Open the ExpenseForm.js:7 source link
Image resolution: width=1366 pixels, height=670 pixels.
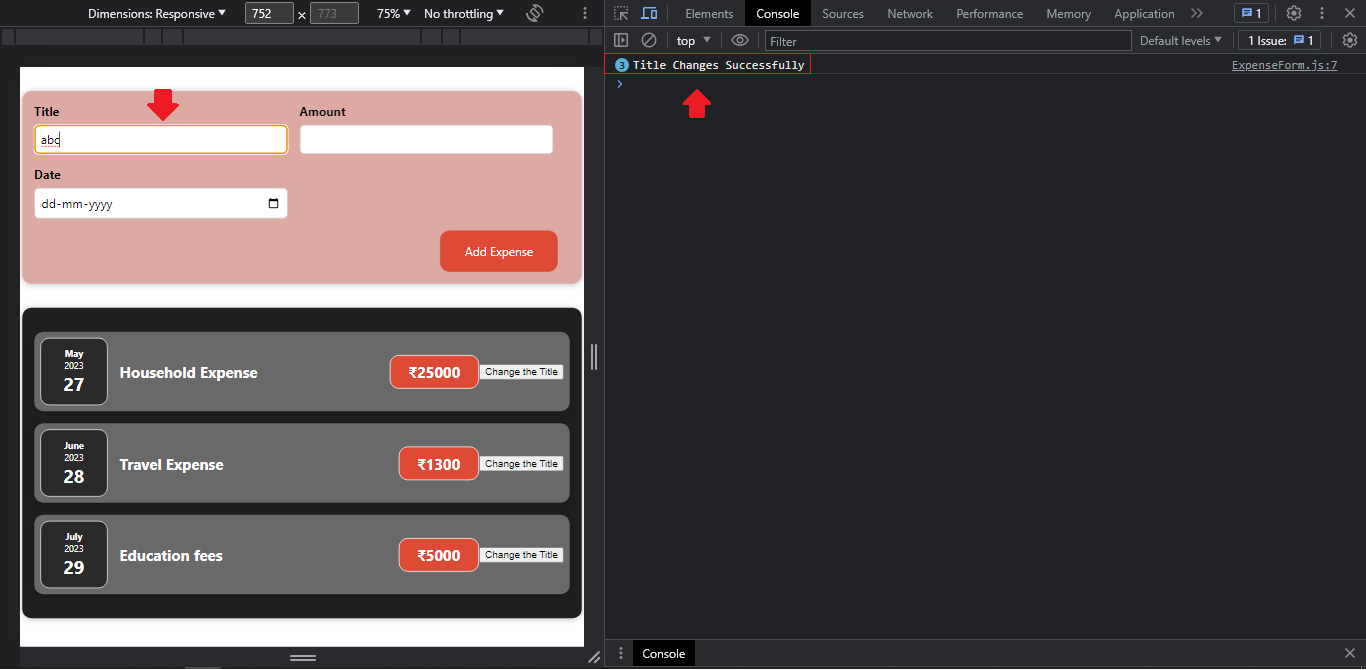pyautogui.click(x=1284, y=65)
